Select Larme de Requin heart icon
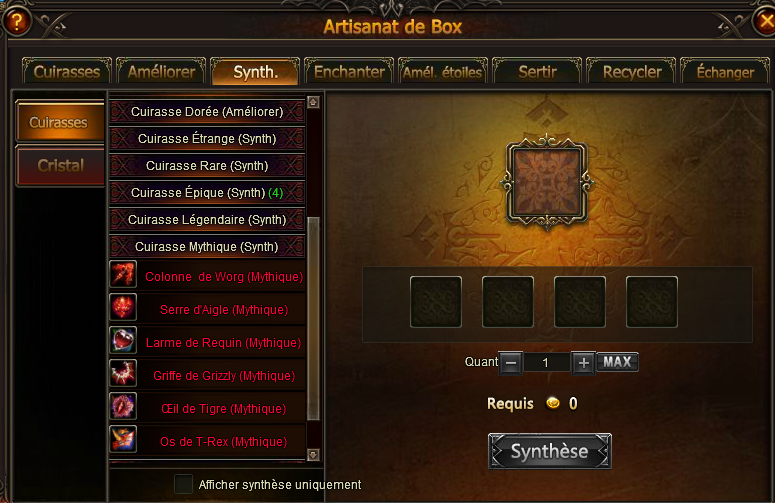Screen dimensions: 775x503 point(123,340)
